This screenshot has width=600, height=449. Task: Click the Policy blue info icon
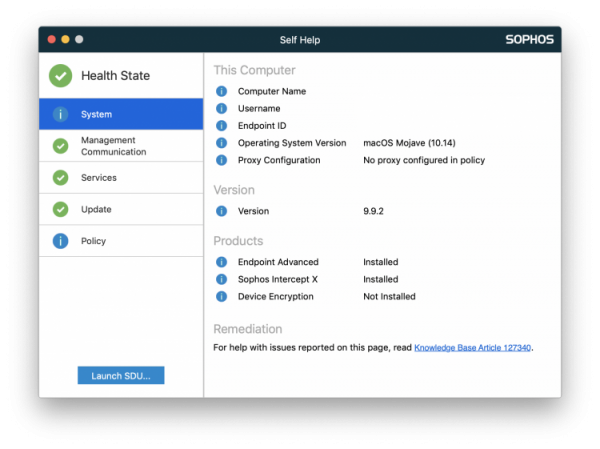60,241
